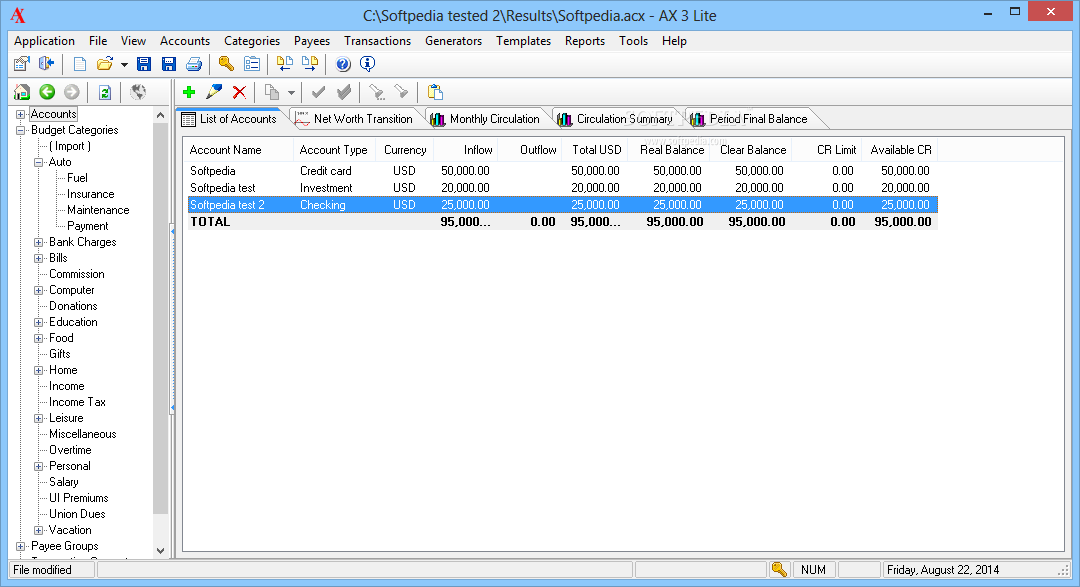
Task: Expand the Accounts tree node
Action: click(x=21, y=114)
